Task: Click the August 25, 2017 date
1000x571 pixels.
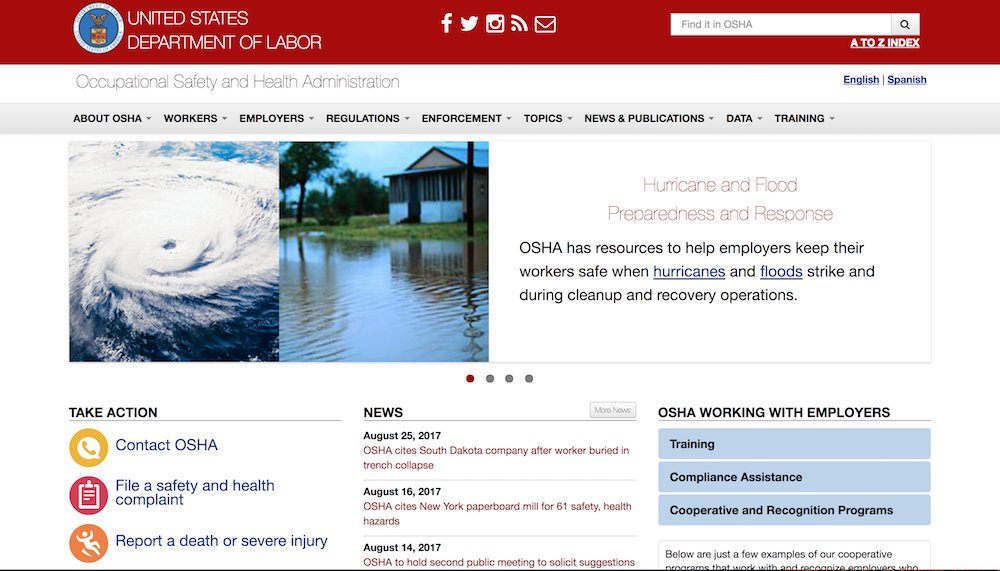Action: (402, 436)
